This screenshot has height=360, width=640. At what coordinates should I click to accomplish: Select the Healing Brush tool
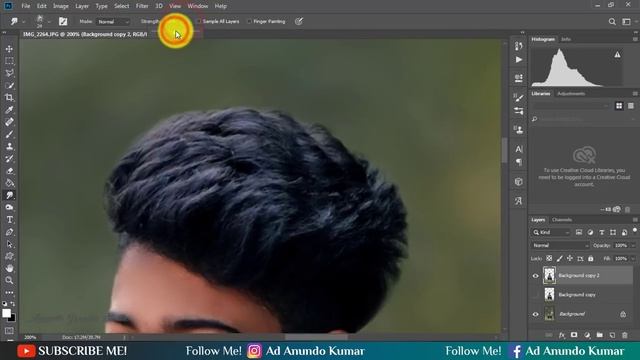click(9, 122)
